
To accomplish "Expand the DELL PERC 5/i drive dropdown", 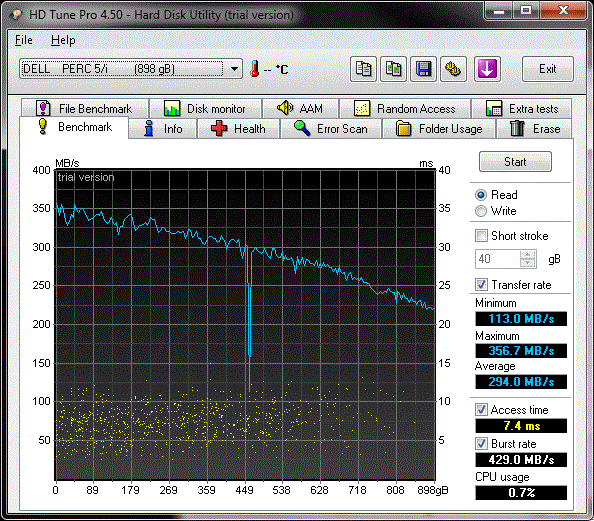I will pyautogui.click(x=234, y=69).
